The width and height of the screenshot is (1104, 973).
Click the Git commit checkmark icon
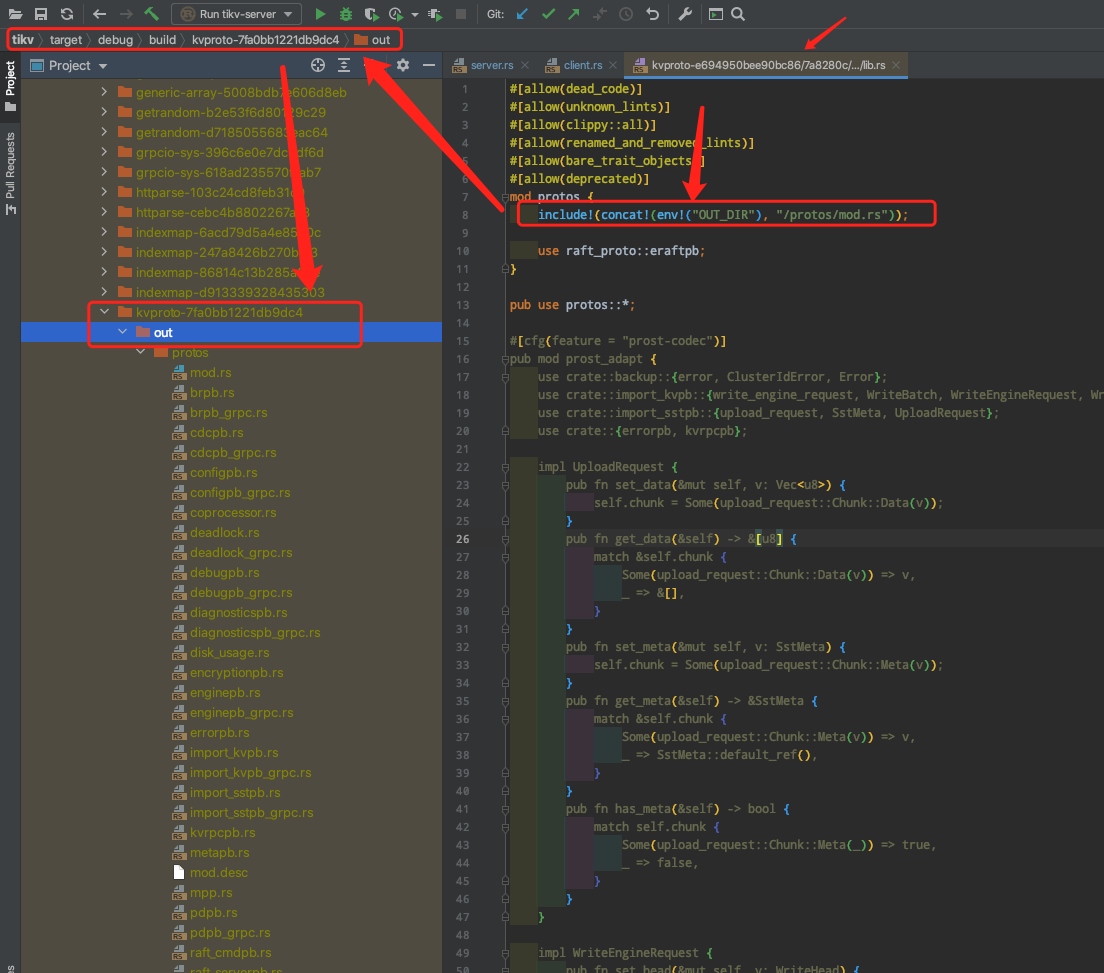click(548, 14)
